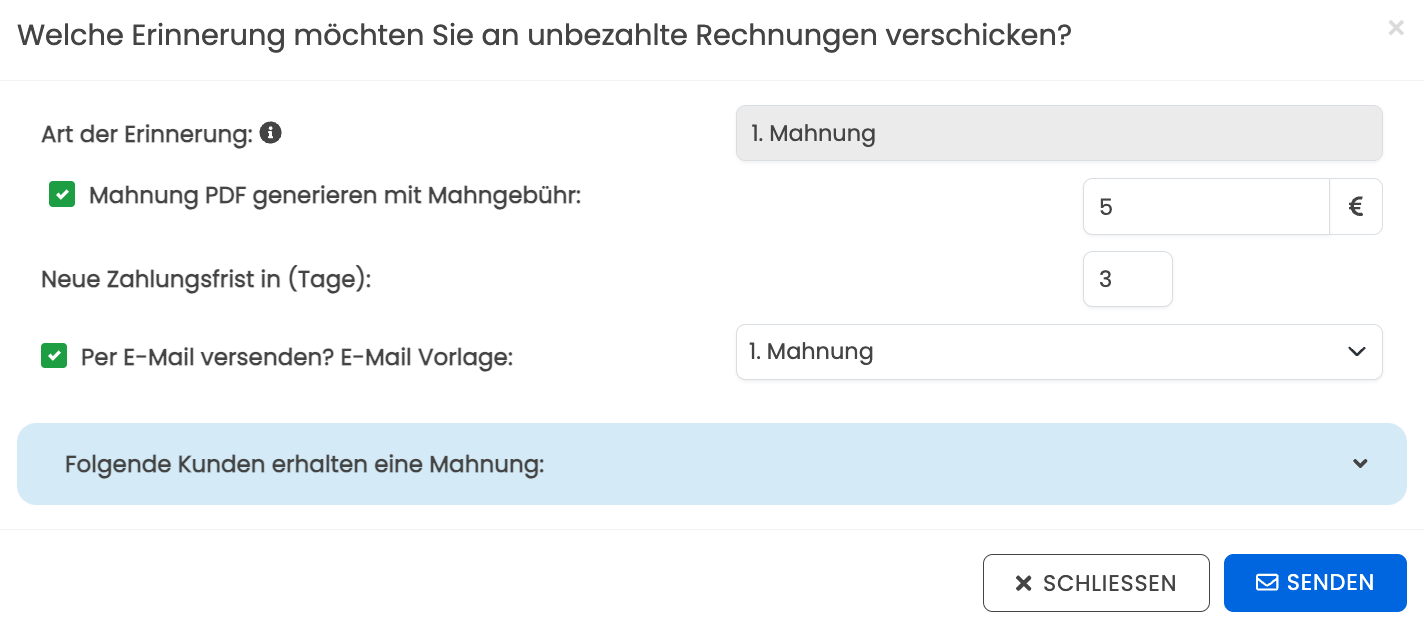The height and width of the screenshot is (630, 1424).
Task: Click into the Neue Zahlungsfrist days field
Action: pos(1128,279)
